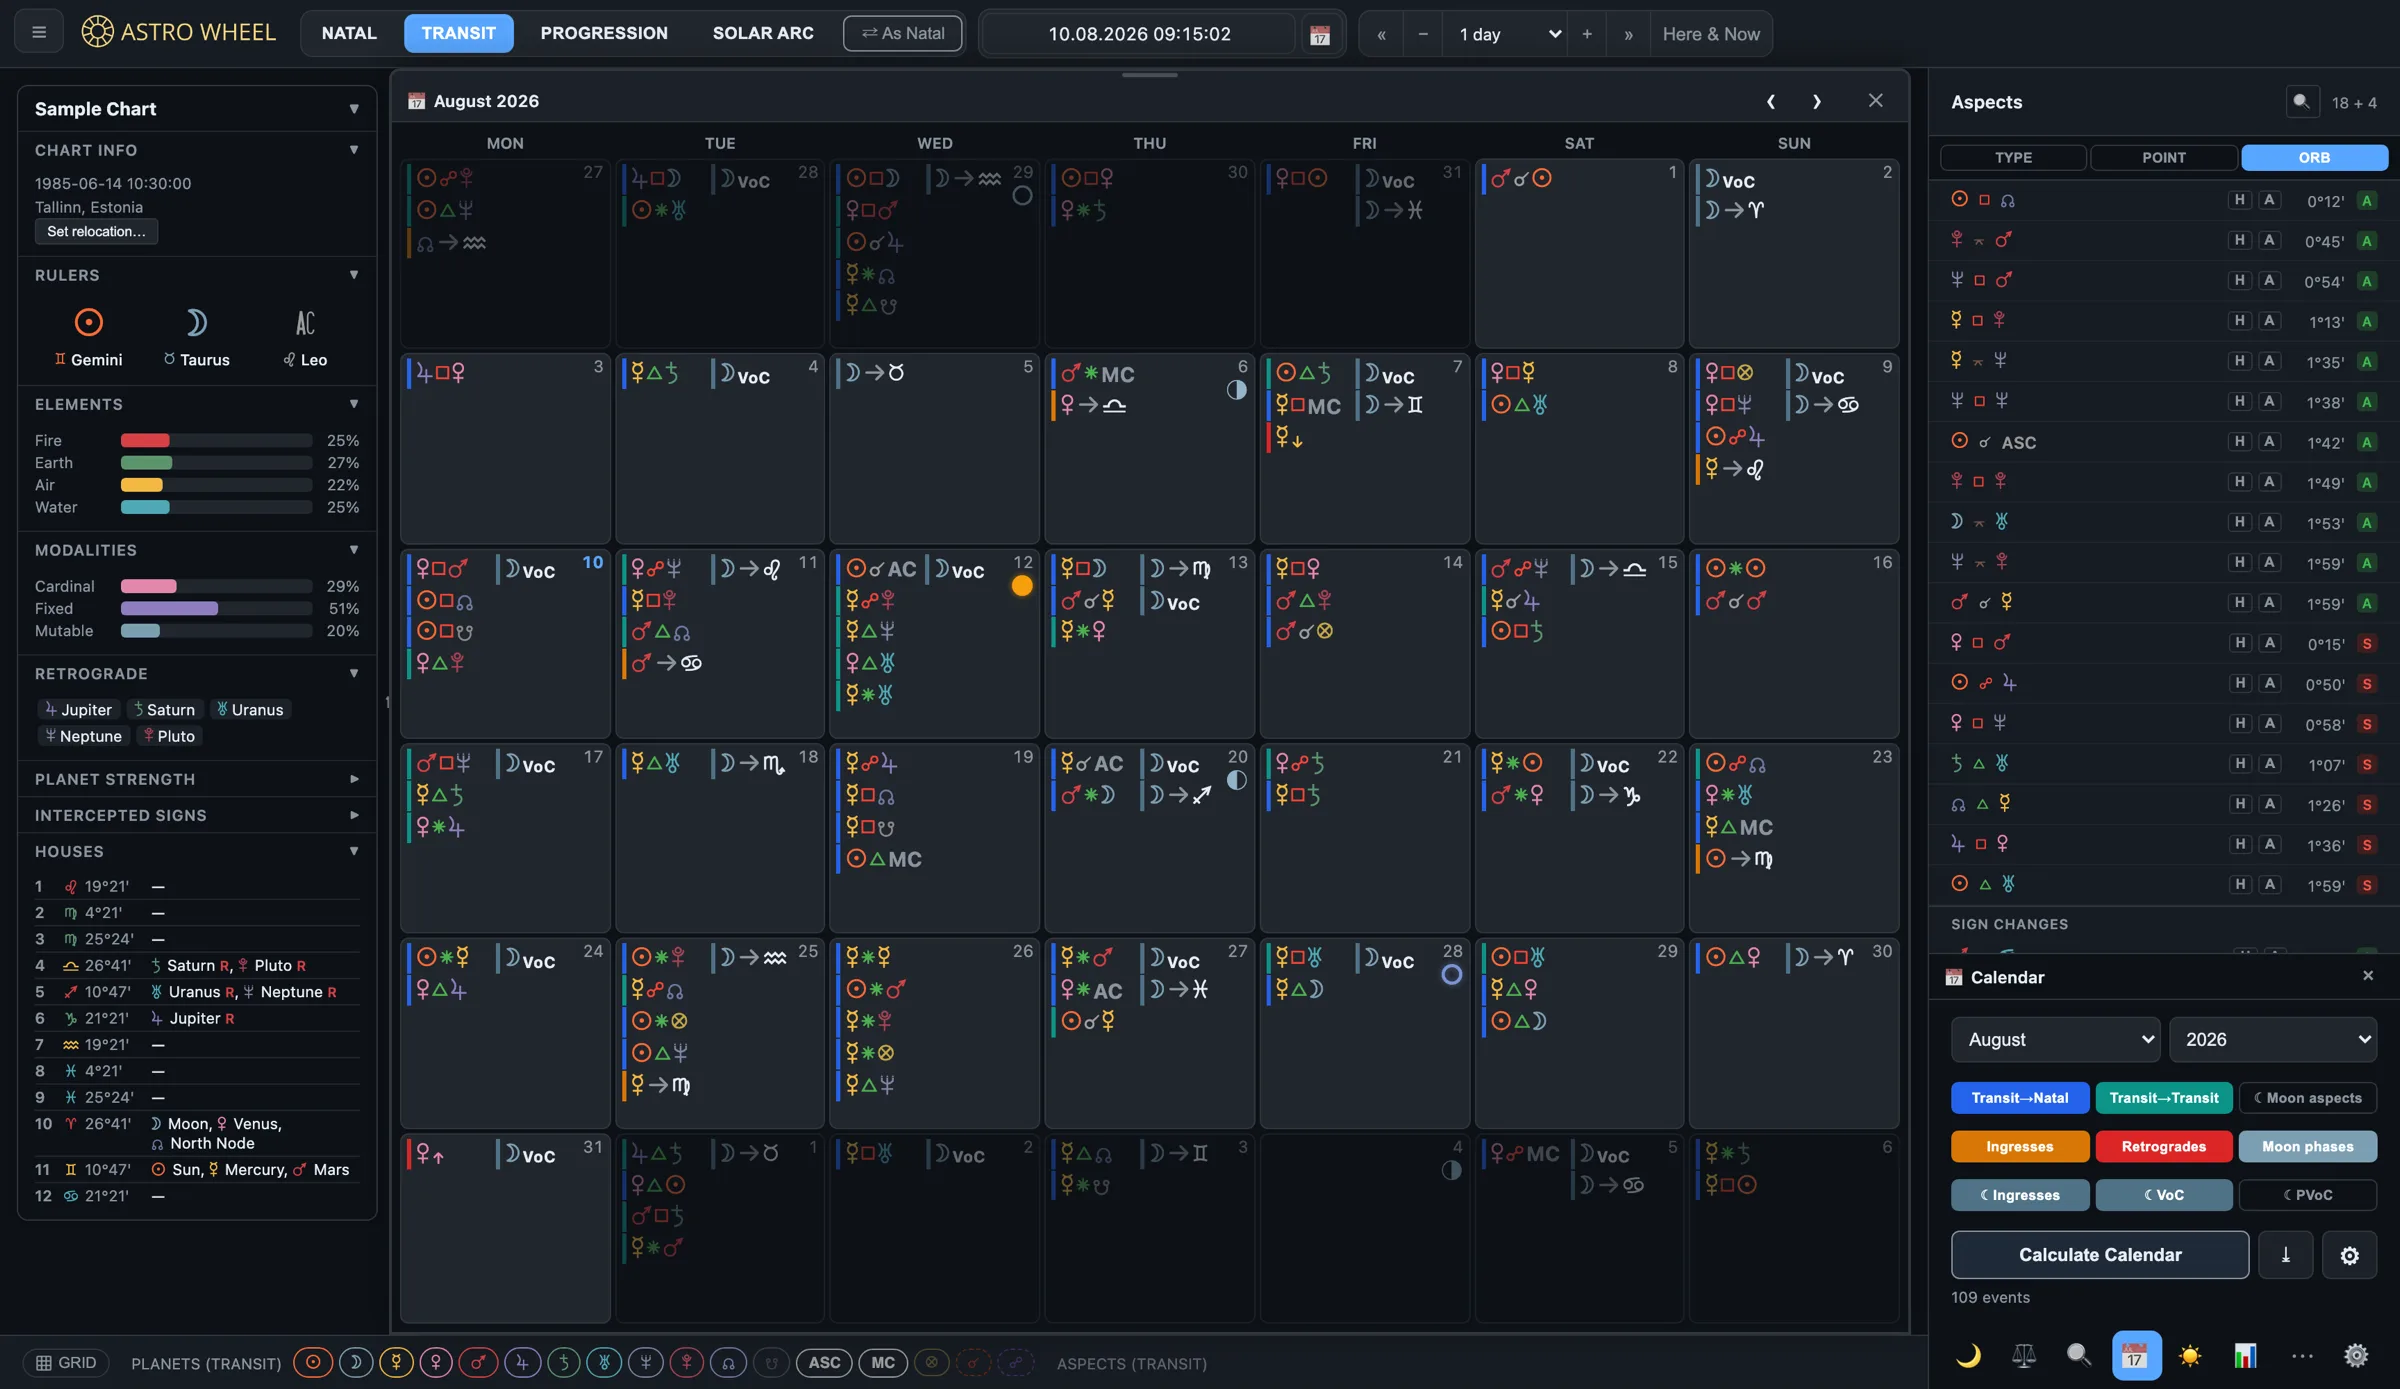
Task: Sort aspects by the POINT tab
Action: point(2163,157)
